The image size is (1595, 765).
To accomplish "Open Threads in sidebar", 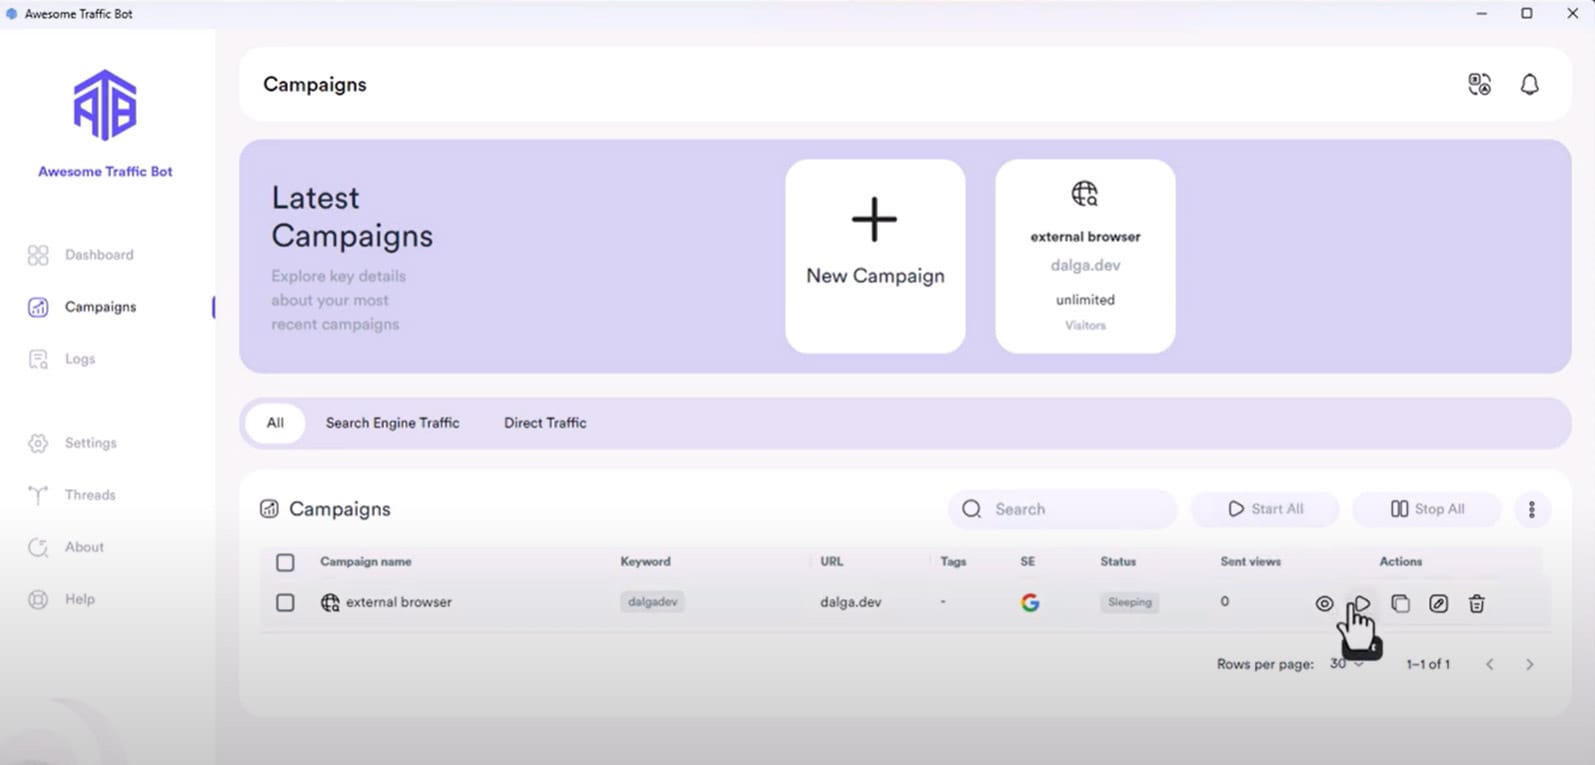I will [x=72, y=495].
